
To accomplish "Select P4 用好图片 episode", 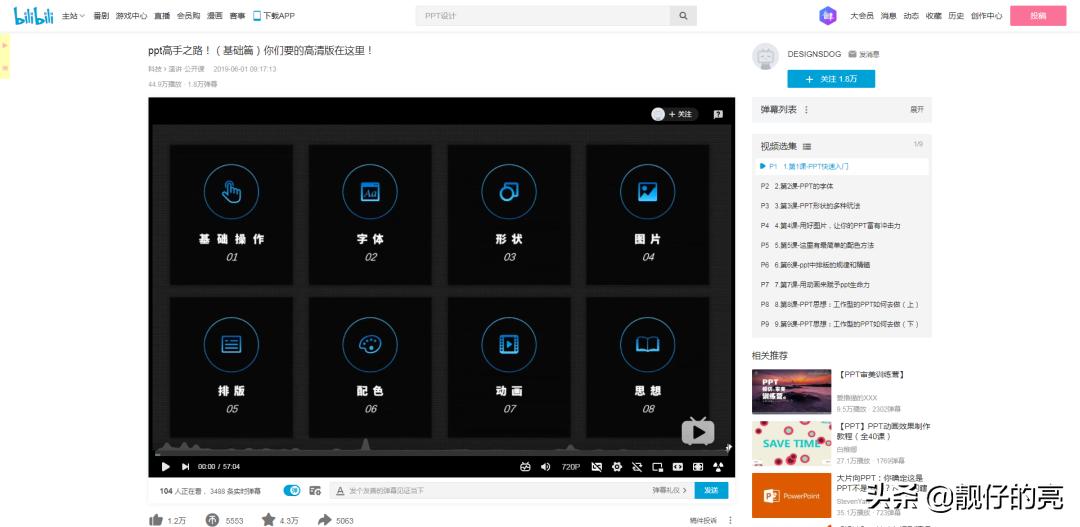I will coord(842,225).
